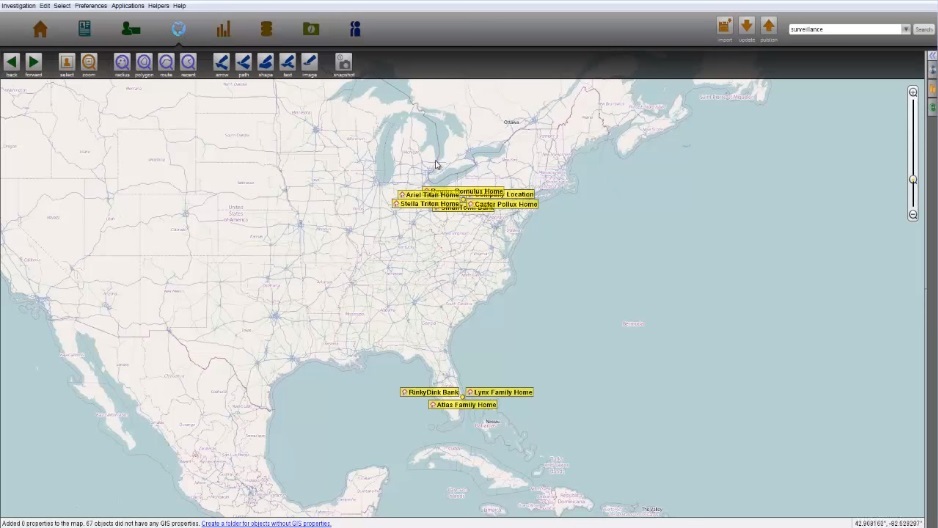The image size is (938, 528).
Task: Open the green person object icon
Action: [131, 29]
